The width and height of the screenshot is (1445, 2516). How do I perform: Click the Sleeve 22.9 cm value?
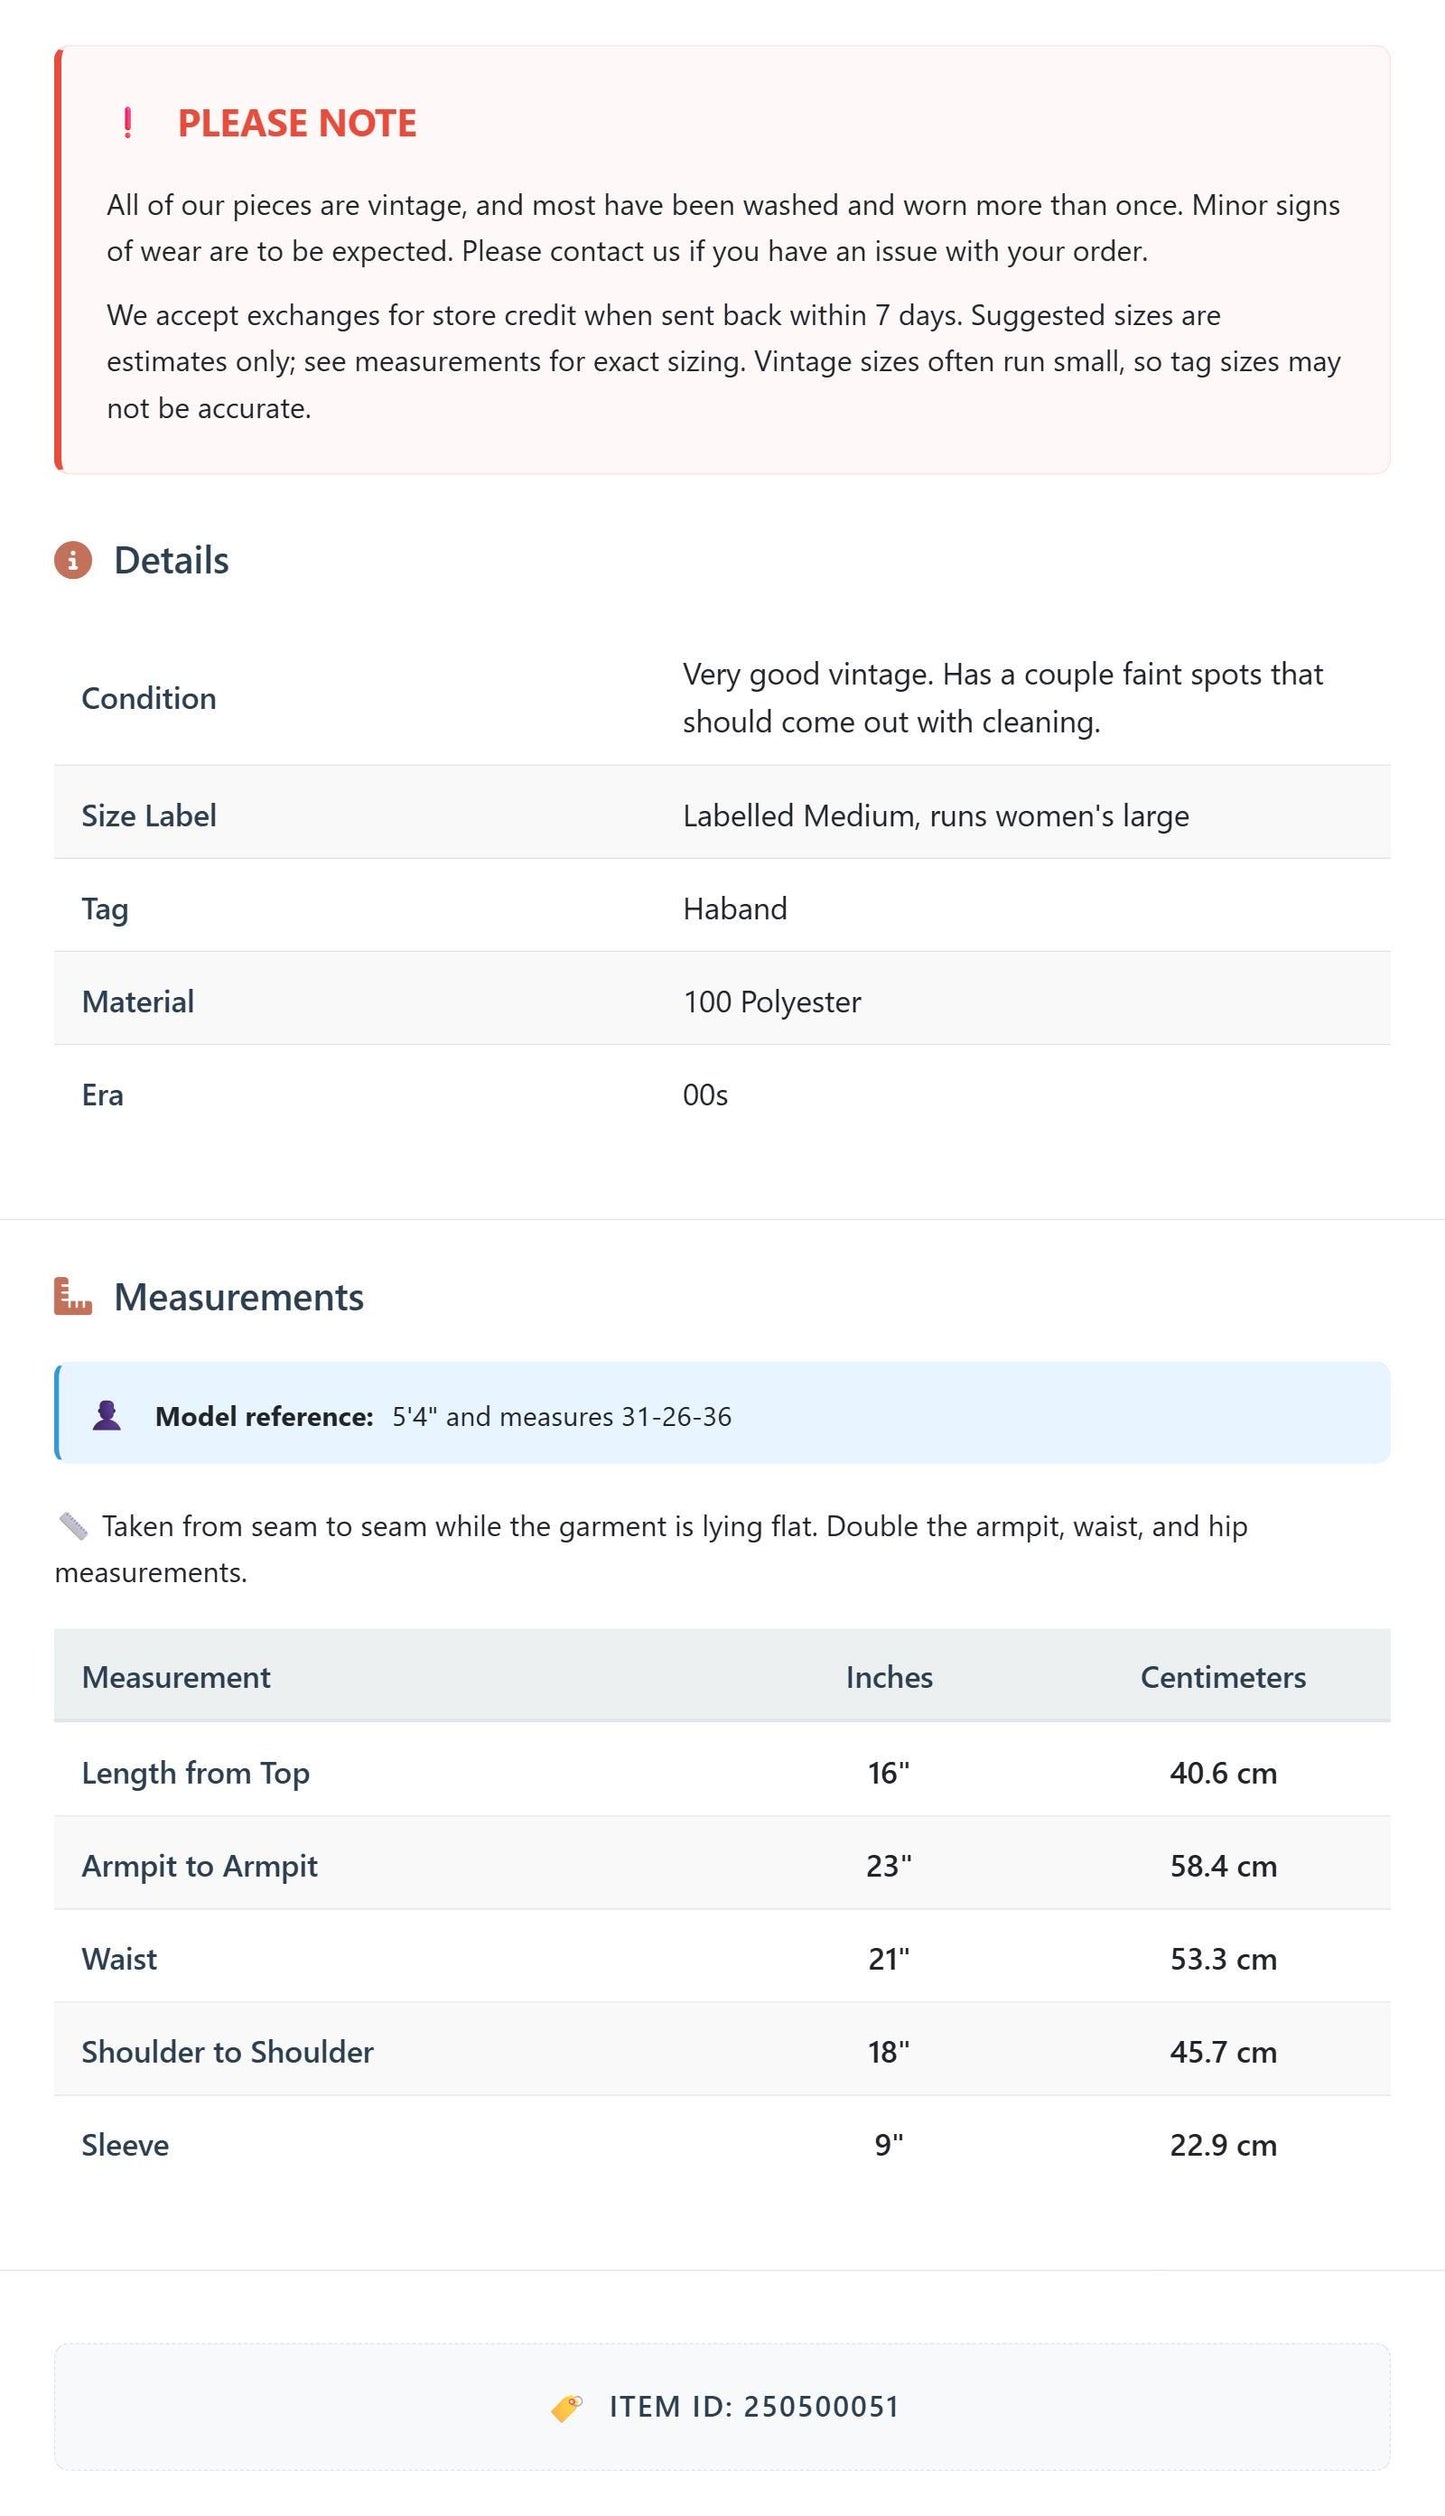click(1223, 2145)
